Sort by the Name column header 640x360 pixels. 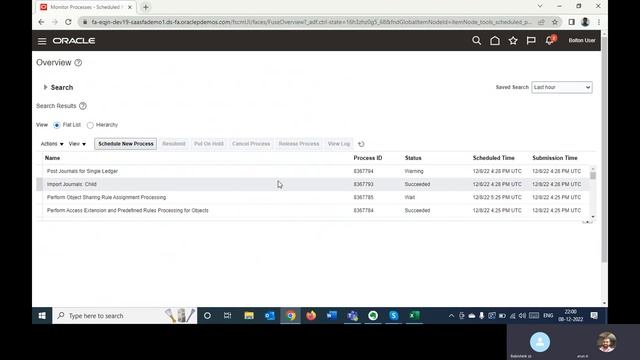[x=52, y=158]
